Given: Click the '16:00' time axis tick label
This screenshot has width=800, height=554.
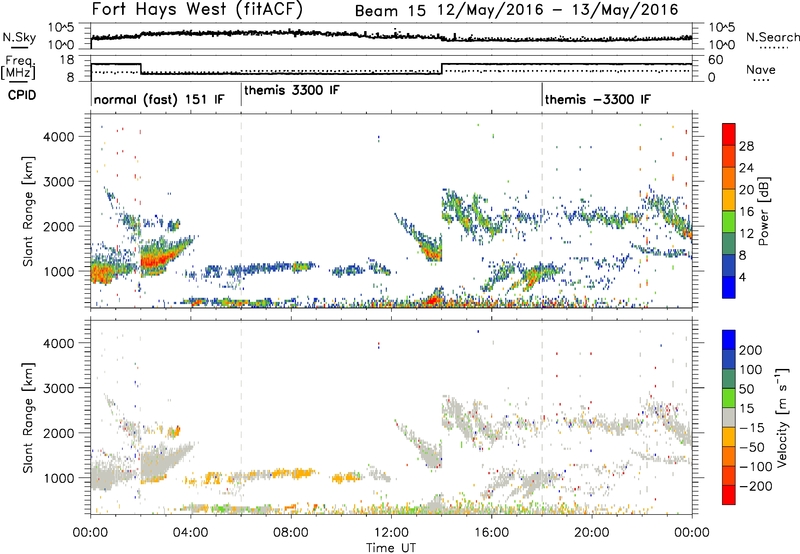Looking at the screenshot, I should pyautogui.click(x=491, y=533).
